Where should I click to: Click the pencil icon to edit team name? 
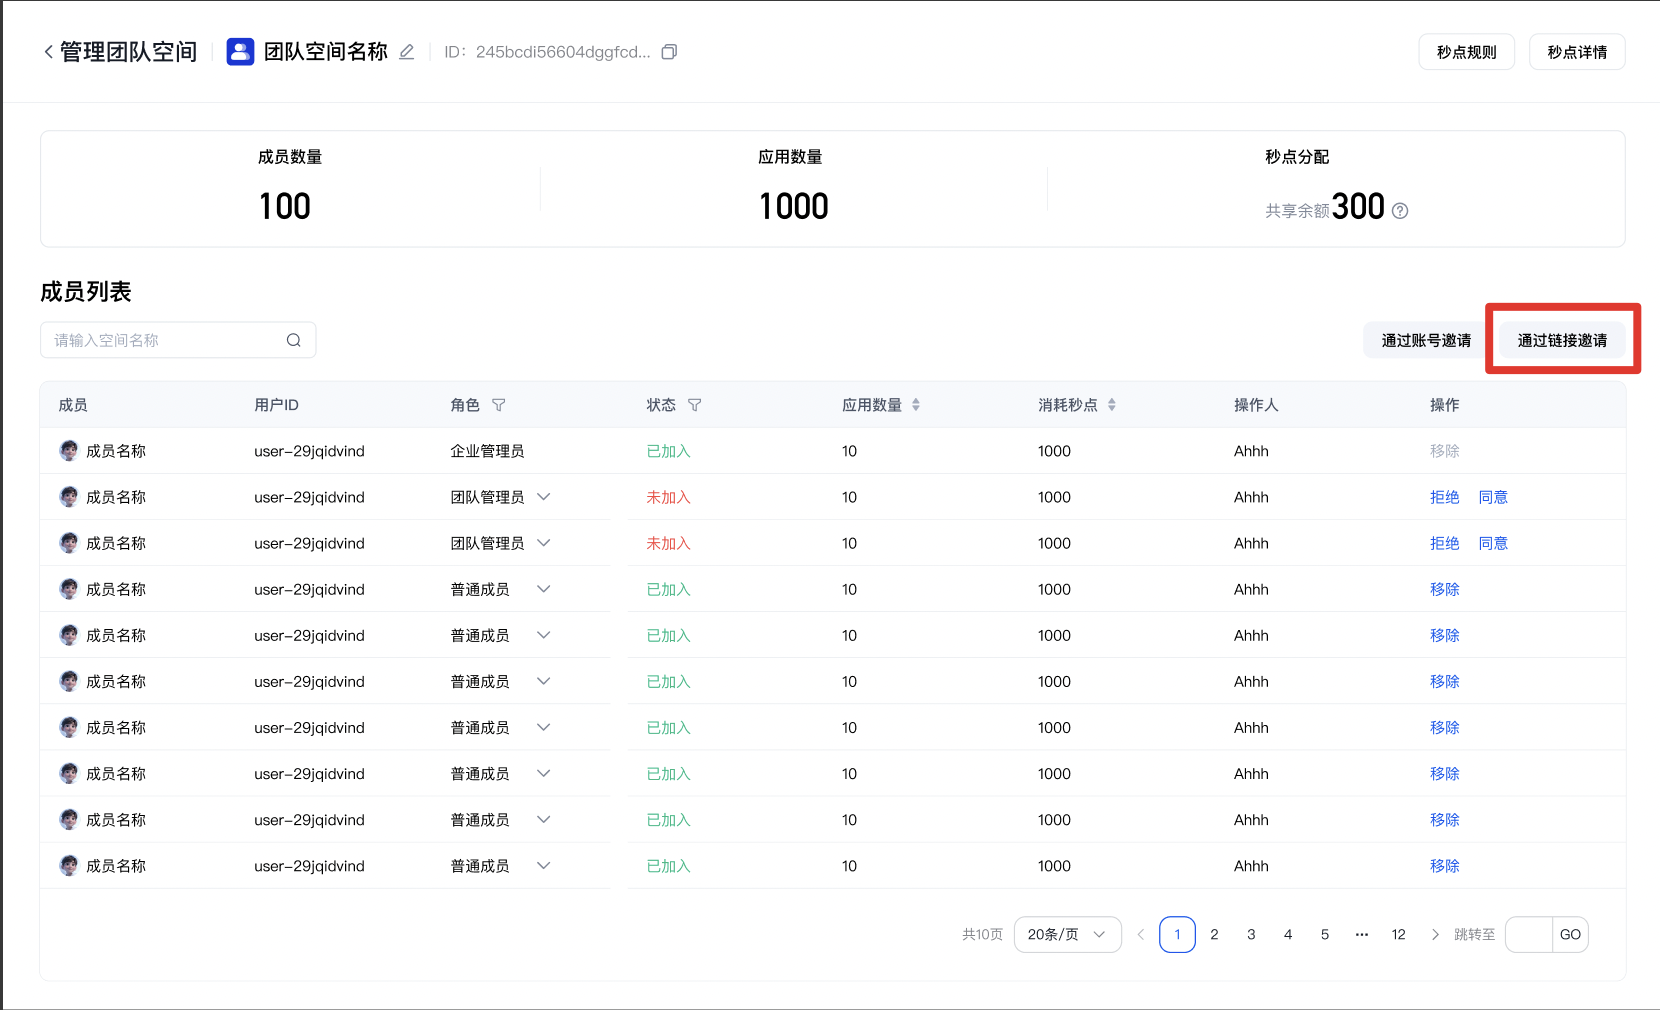(x=406, y=52)
